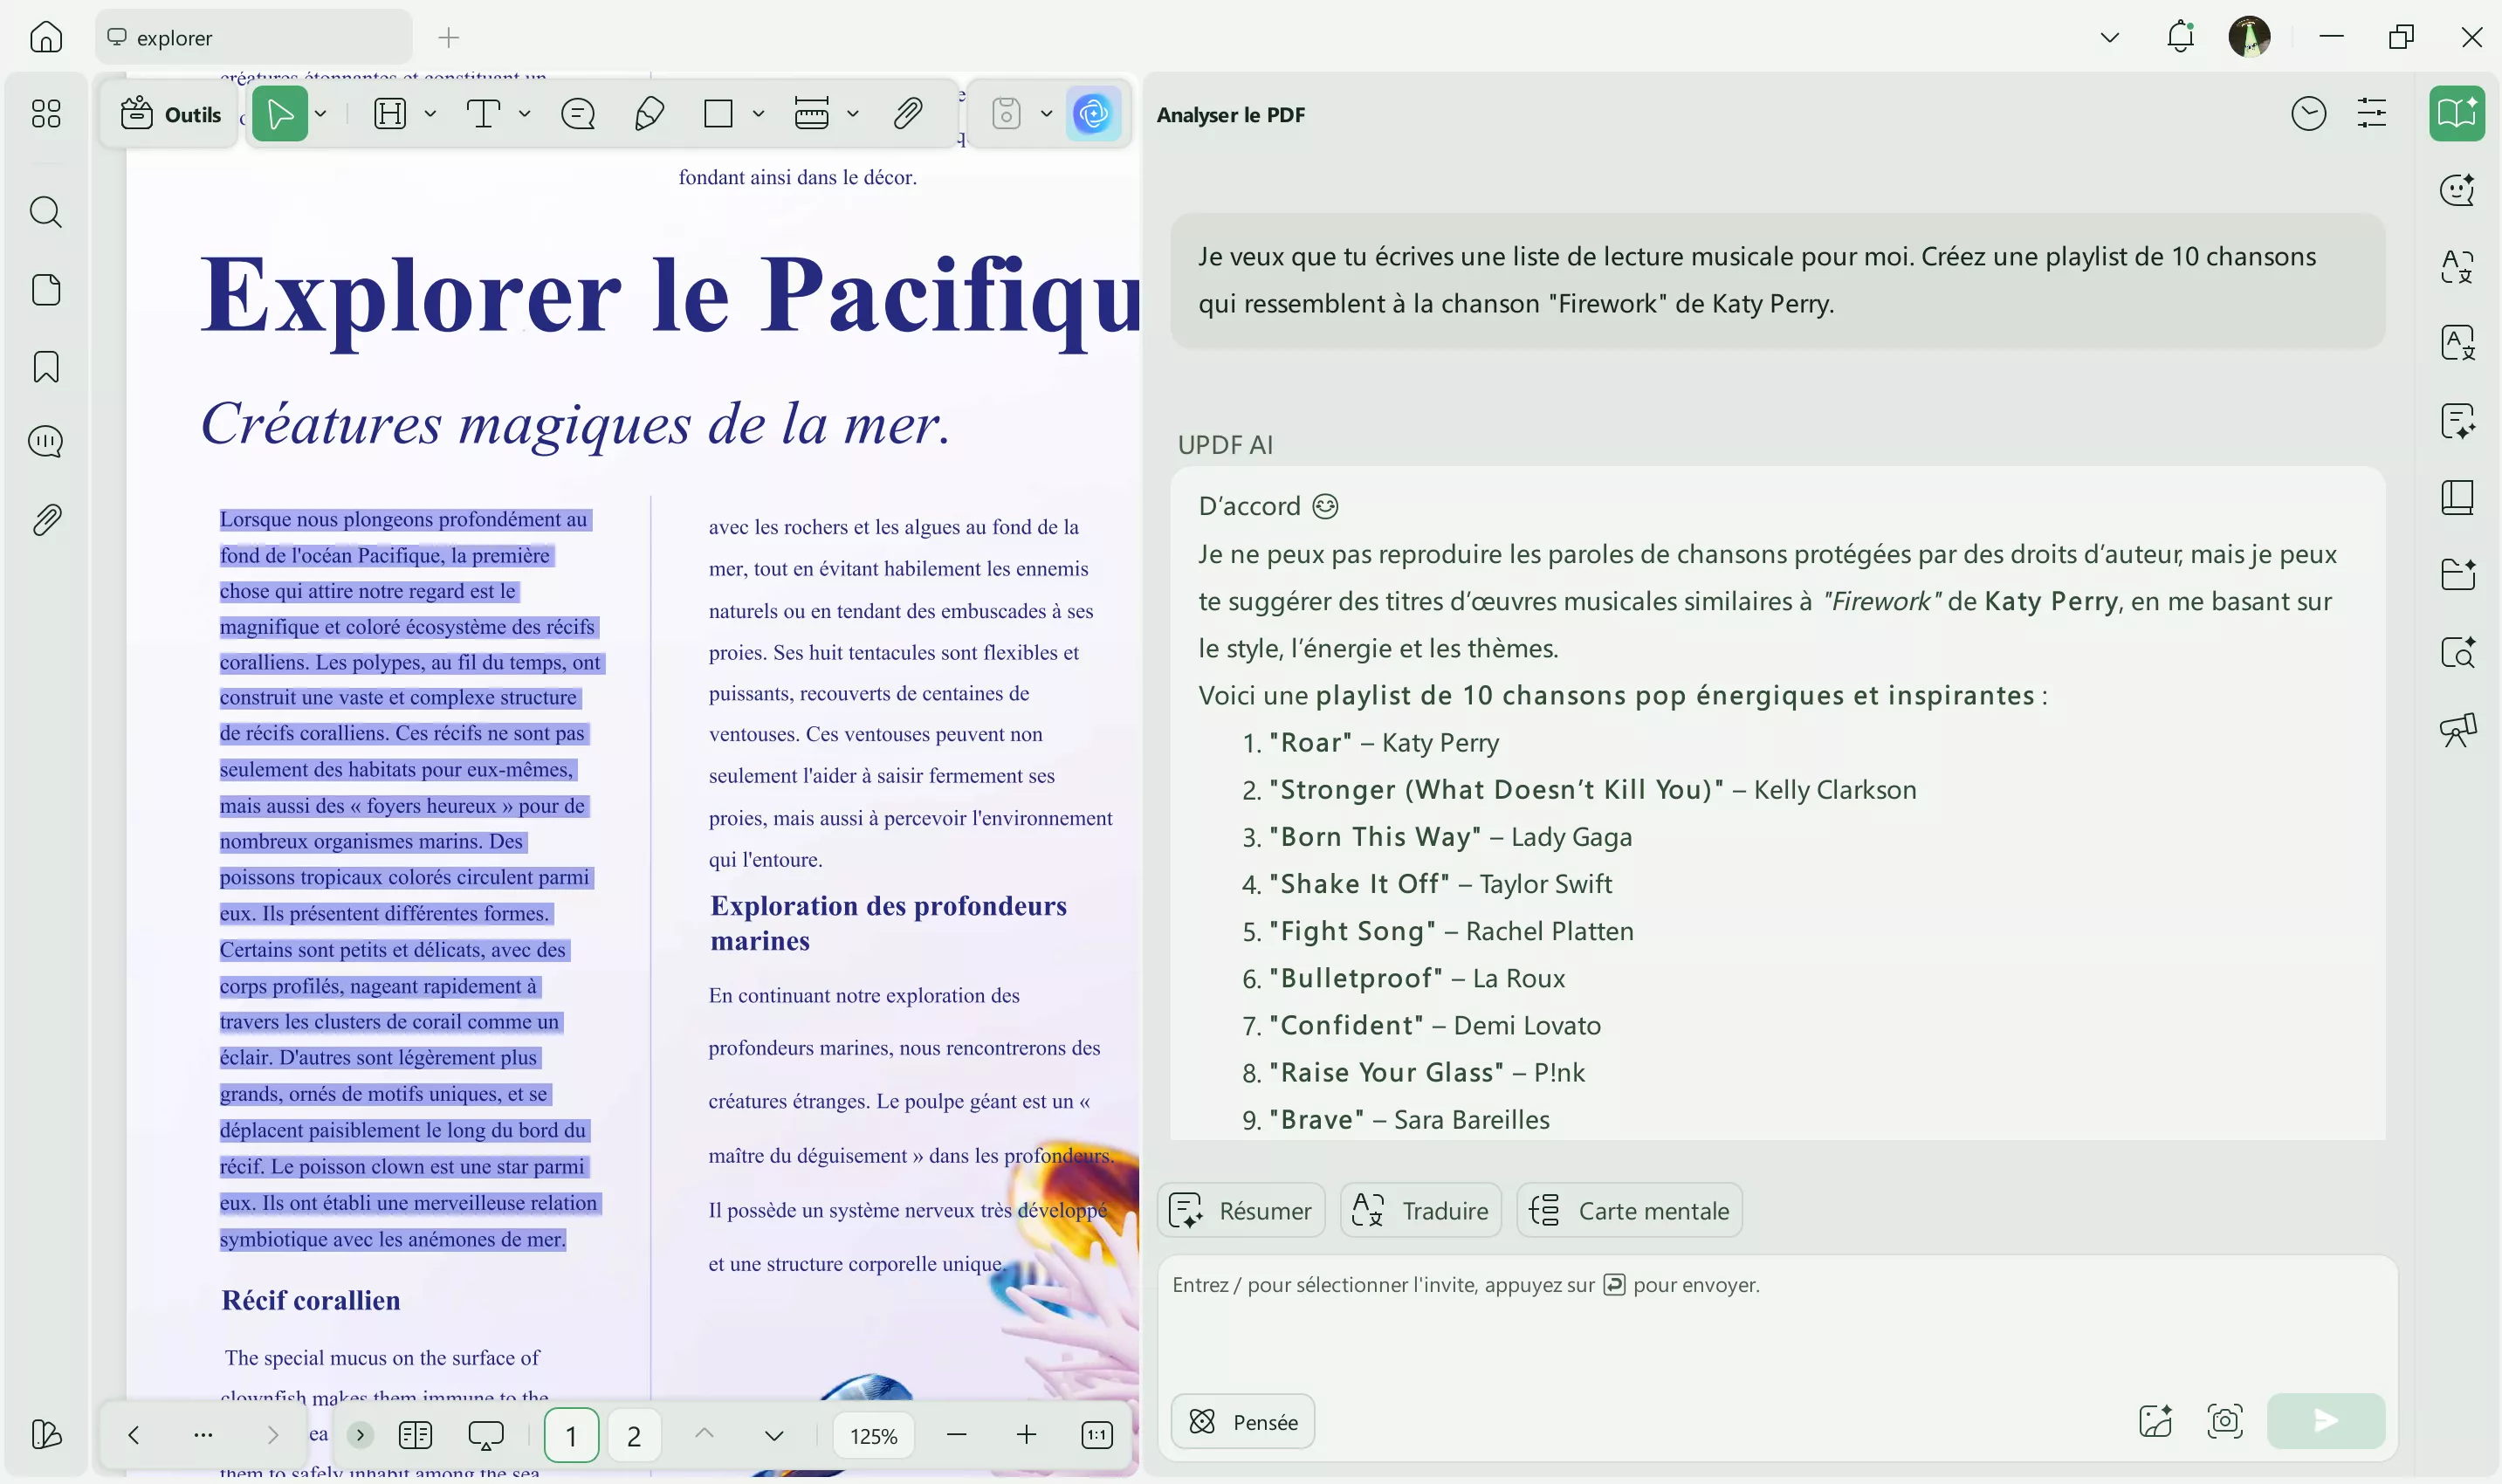The height and width of the screenshot is (1484, 2502).
Task: Toggle the UPDF AI assistant button
Action: click(1093, 114)
